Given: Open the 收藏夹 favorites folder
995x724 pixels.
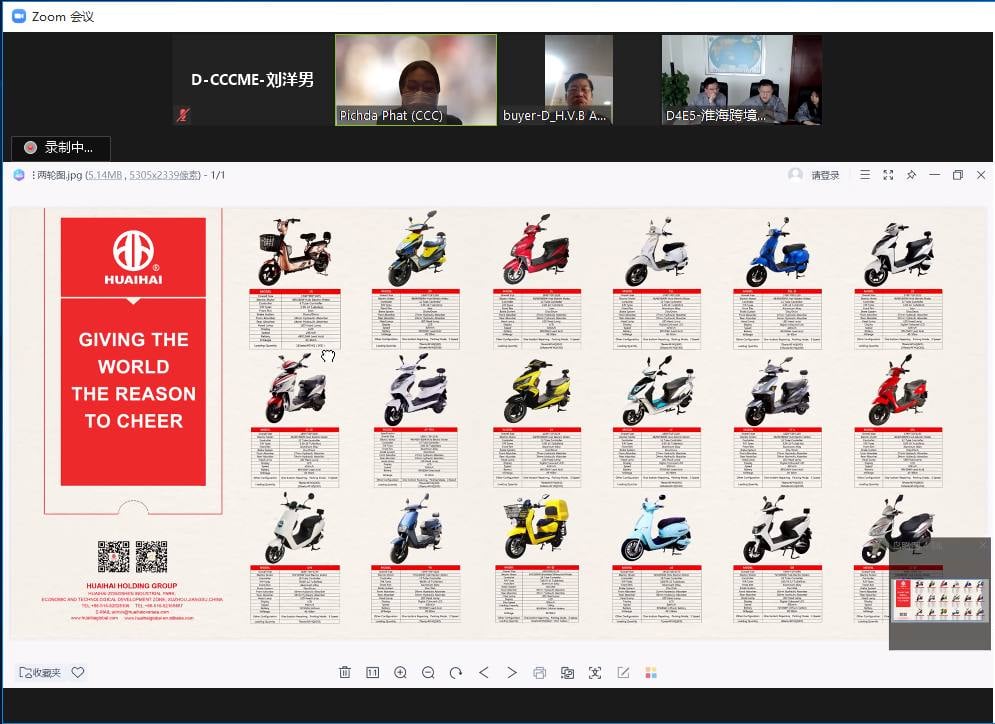Looking at the screenshot, I should pyautogui.click(x=40, y=673).
